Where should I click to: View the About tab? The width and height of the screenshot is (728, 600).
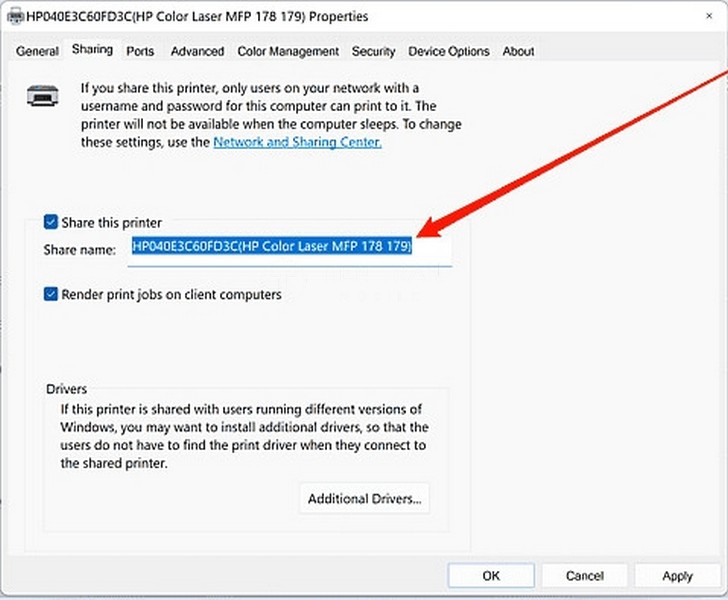pyautogui.click(x=518, y=51)
